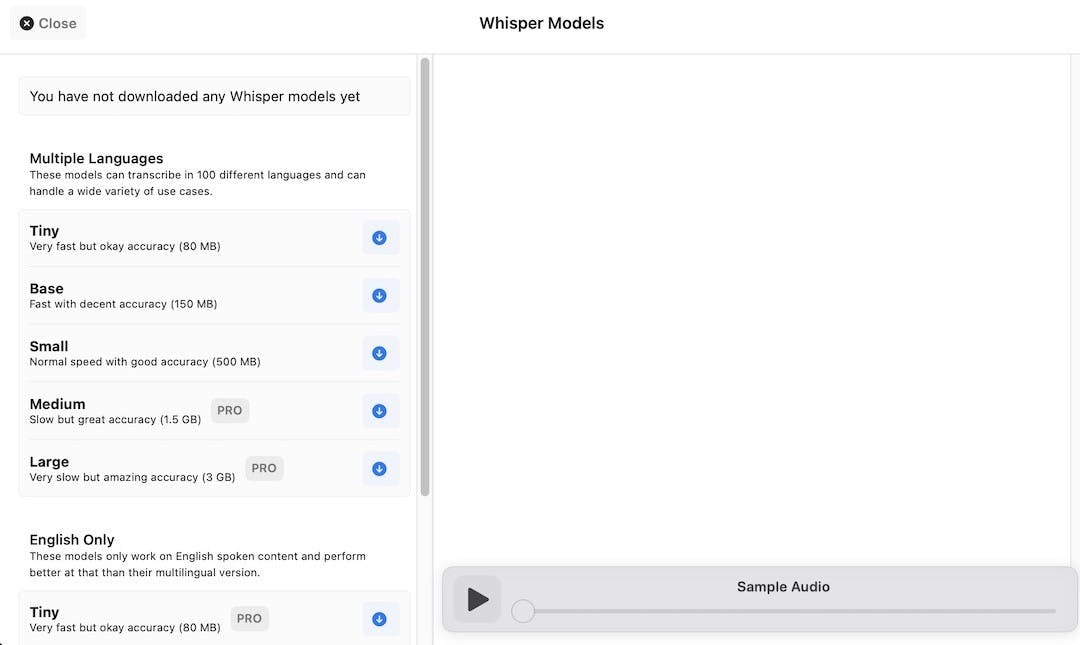The image size is (1080, 645).
Task: Download the English Only Tiny model
Action: 380,619
